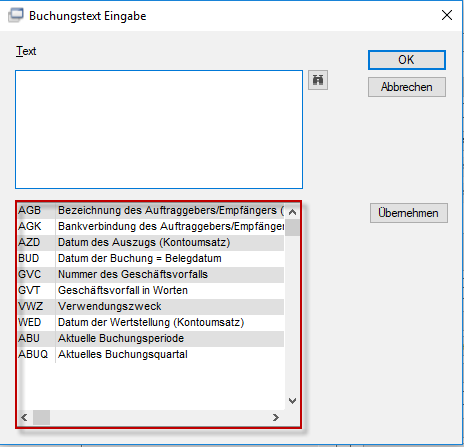This screenshot has width=464, height=447.
Task: Select ABU Aktuelle Buchungsperiode row
Action: click(x=151, y=339)
